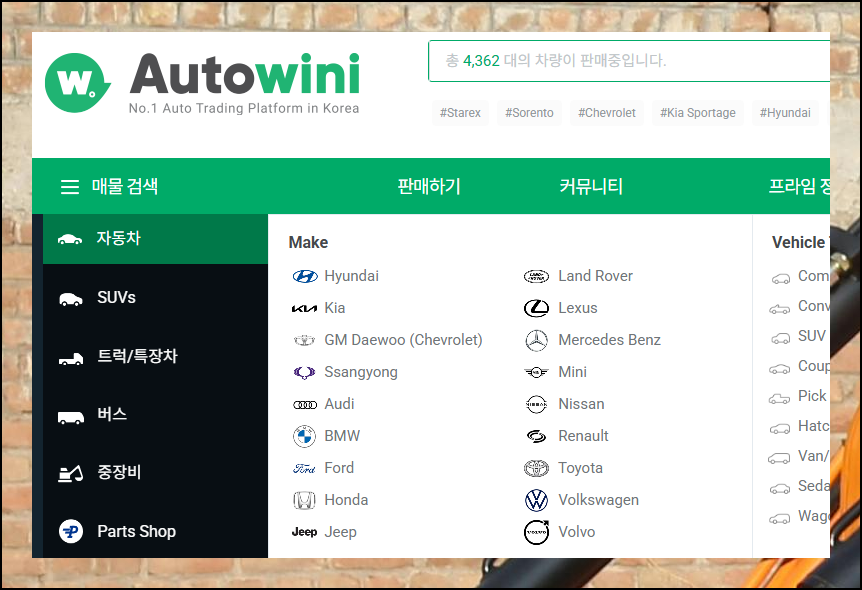
Task: Choose Mercedes Benz from the Make list
Action: pos(610,340)
